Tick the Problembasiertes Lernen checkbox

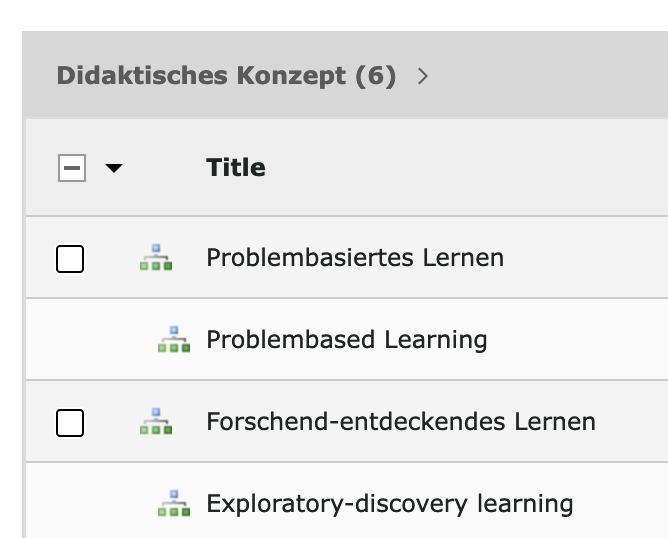click(70, 259)
